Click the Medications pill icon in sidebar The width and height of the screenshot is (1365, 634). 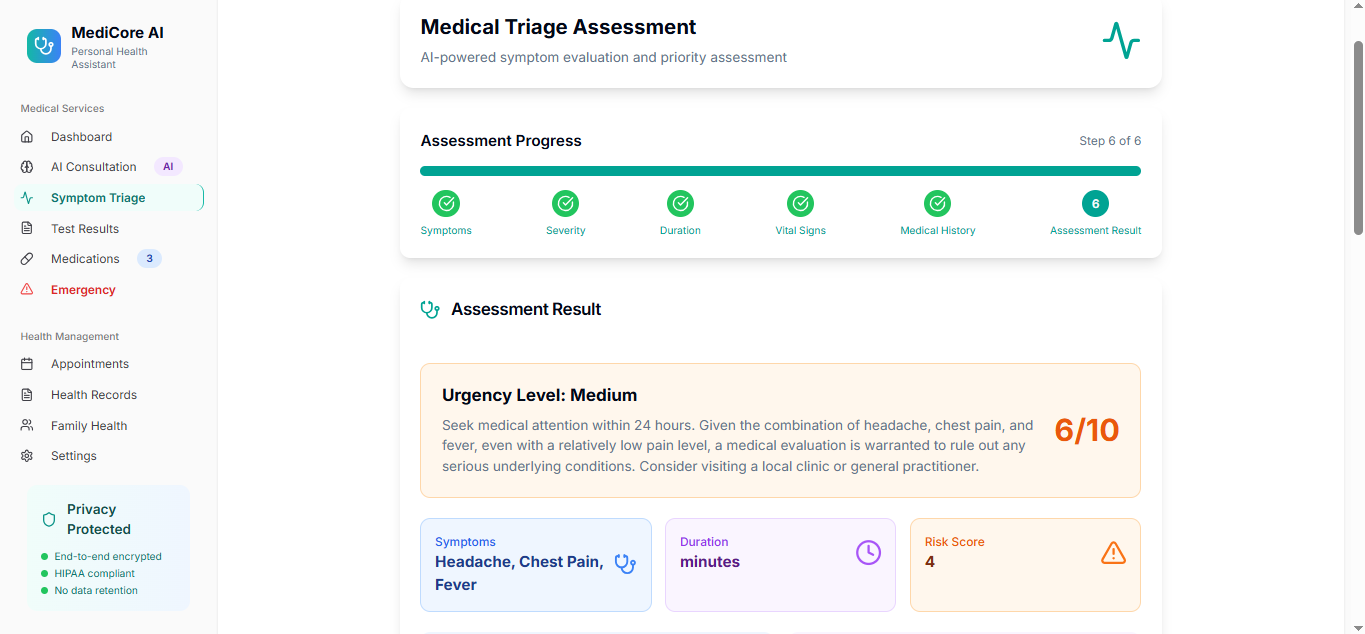pos(28,258)
